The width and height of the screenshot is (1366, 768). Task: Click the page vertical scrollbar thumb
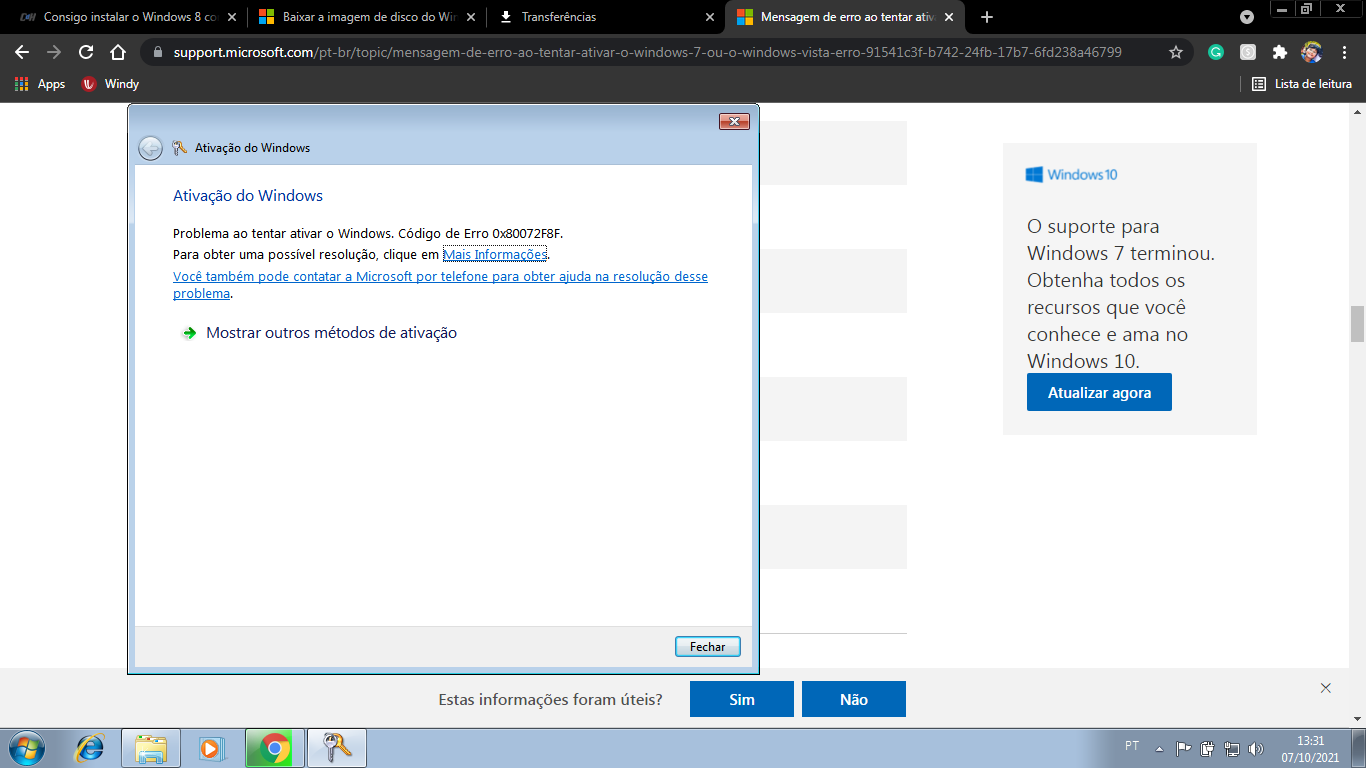(1357, 324)
